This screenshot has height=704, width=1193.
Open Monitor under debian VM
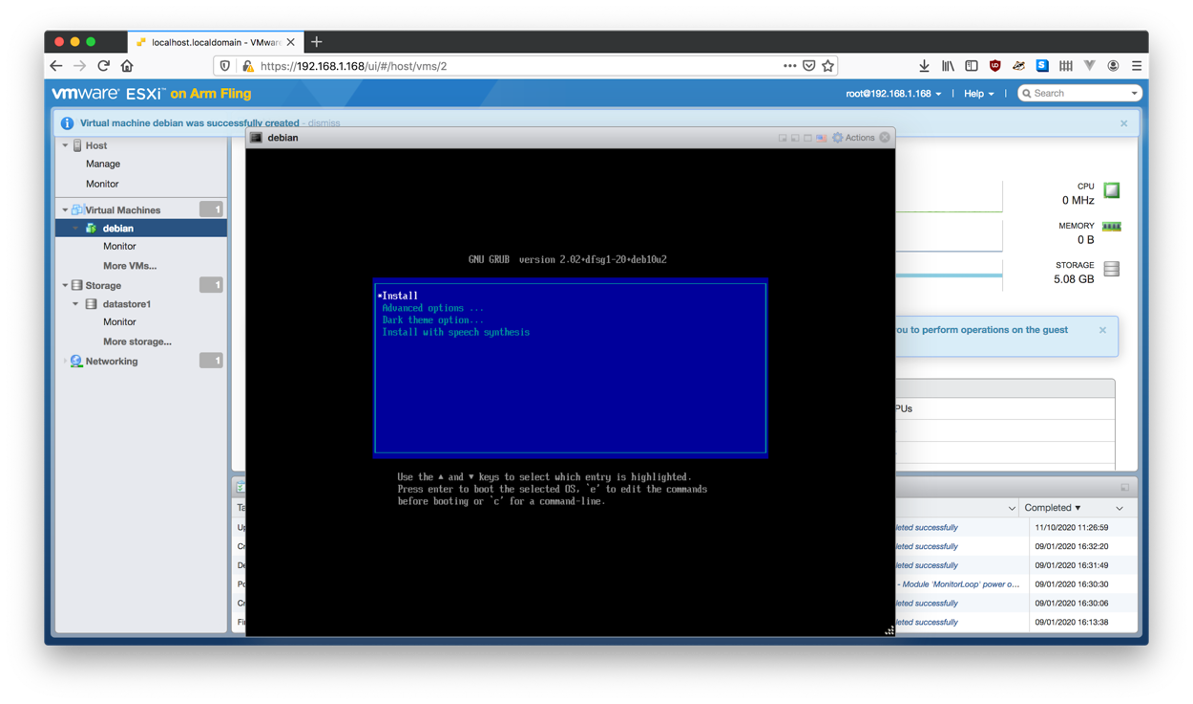119,247
